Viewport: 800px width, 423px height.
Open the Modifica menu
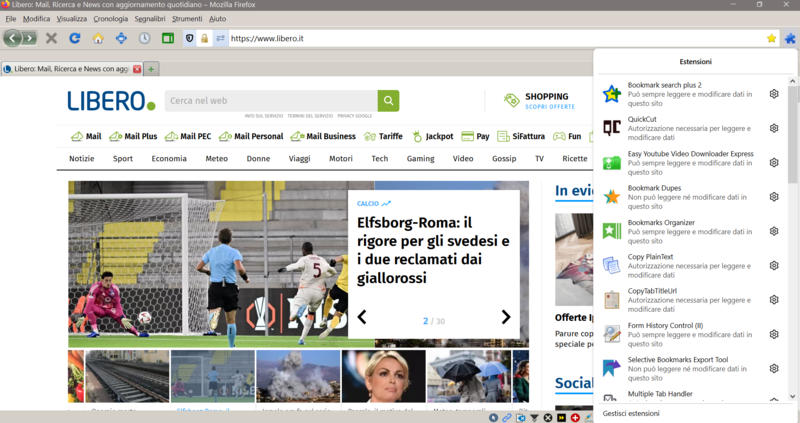pyautogui.click(x=36, y=19)
